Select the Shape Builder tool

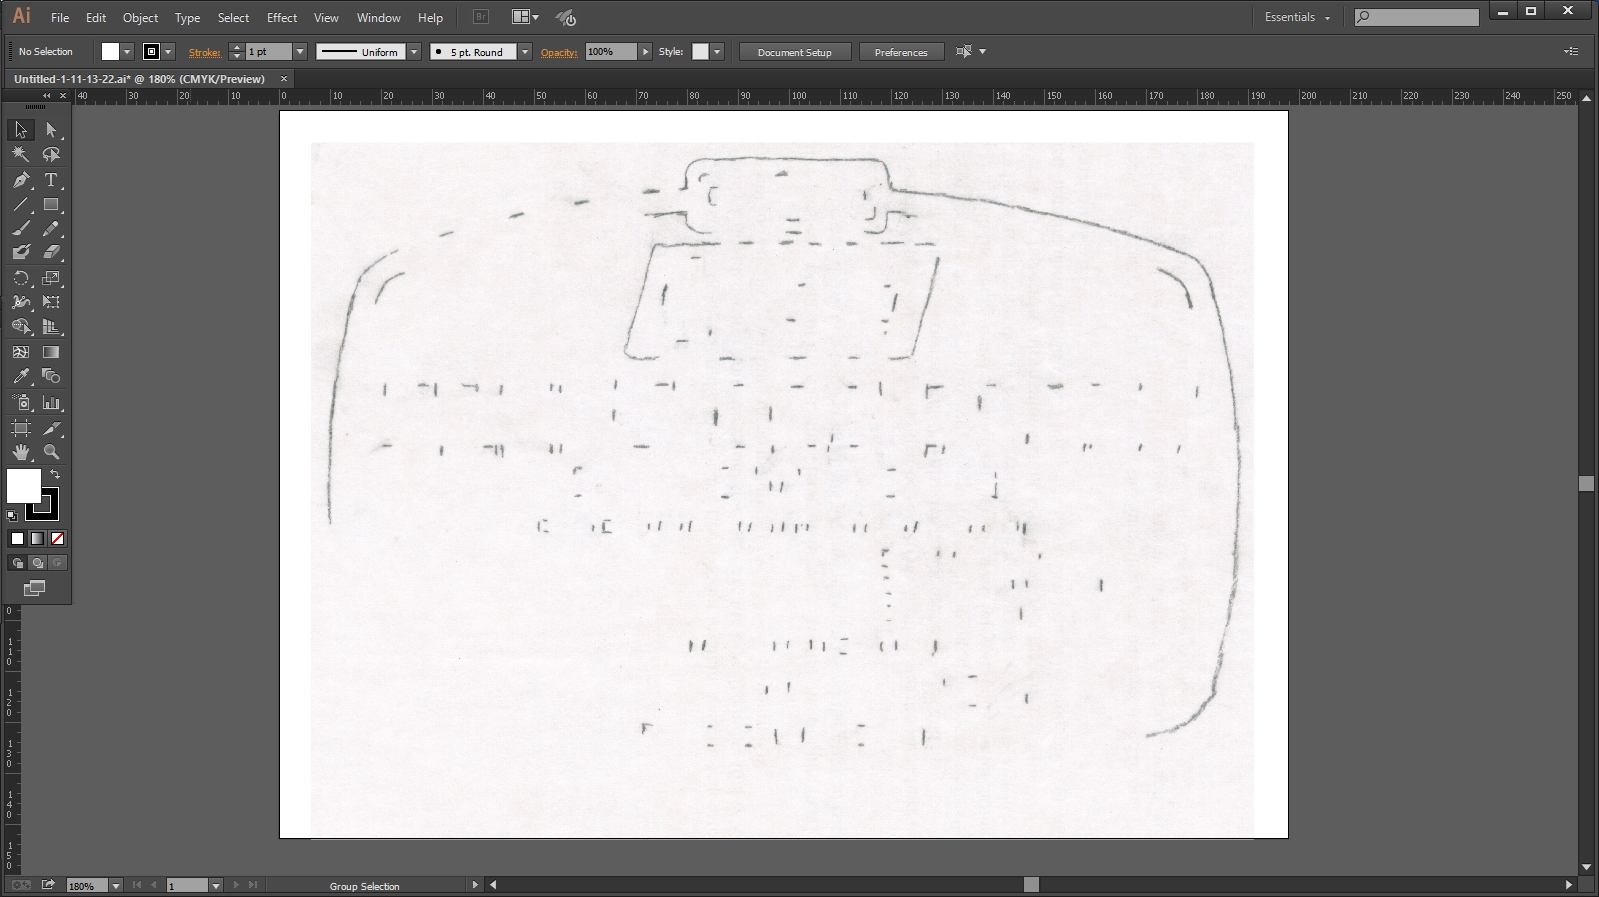(x=21, y=327)
